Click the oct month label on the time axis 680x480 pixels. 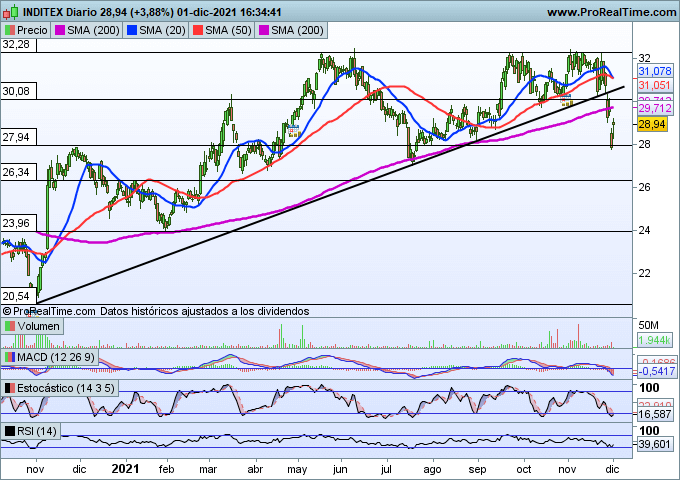[524, 470]
